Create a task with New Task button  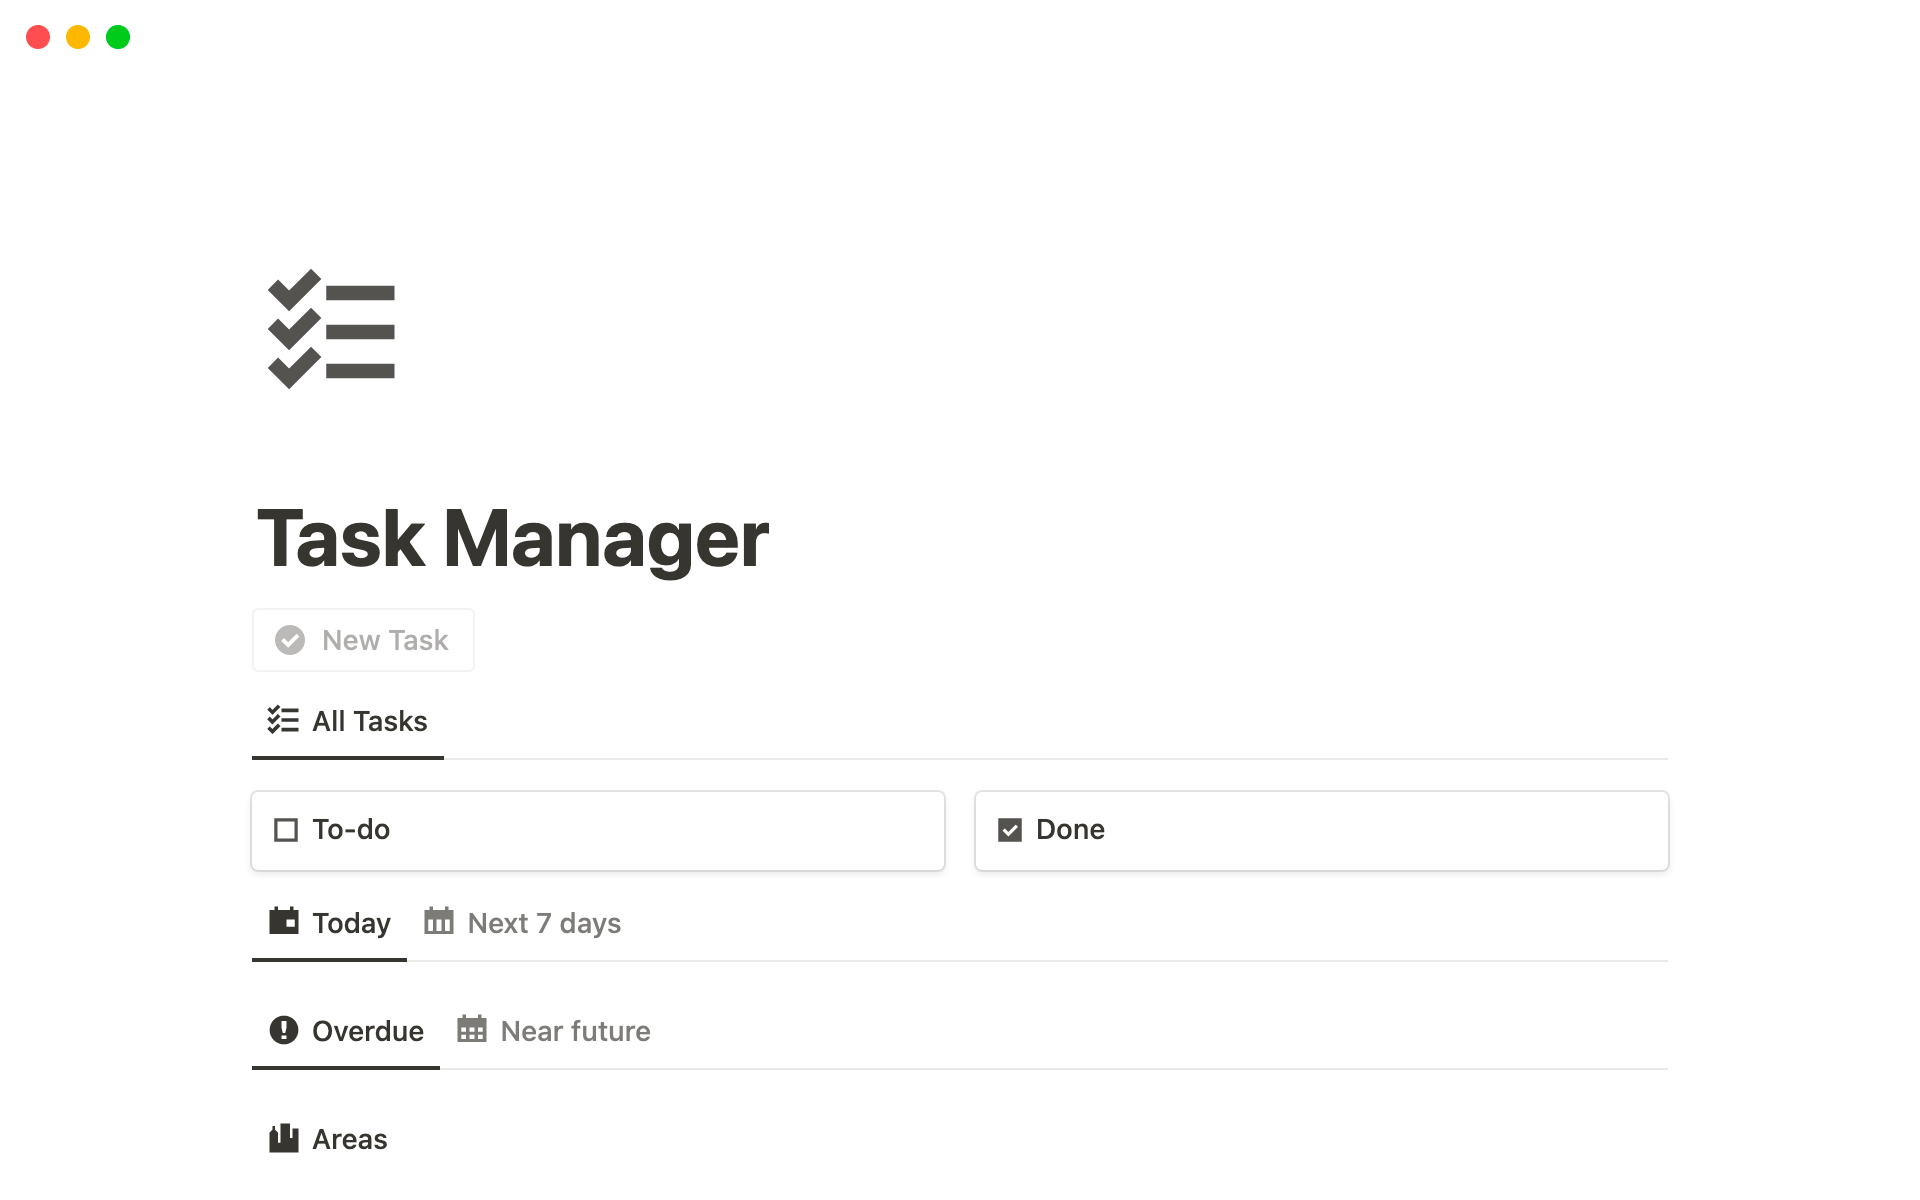click(x=385, y=640)
